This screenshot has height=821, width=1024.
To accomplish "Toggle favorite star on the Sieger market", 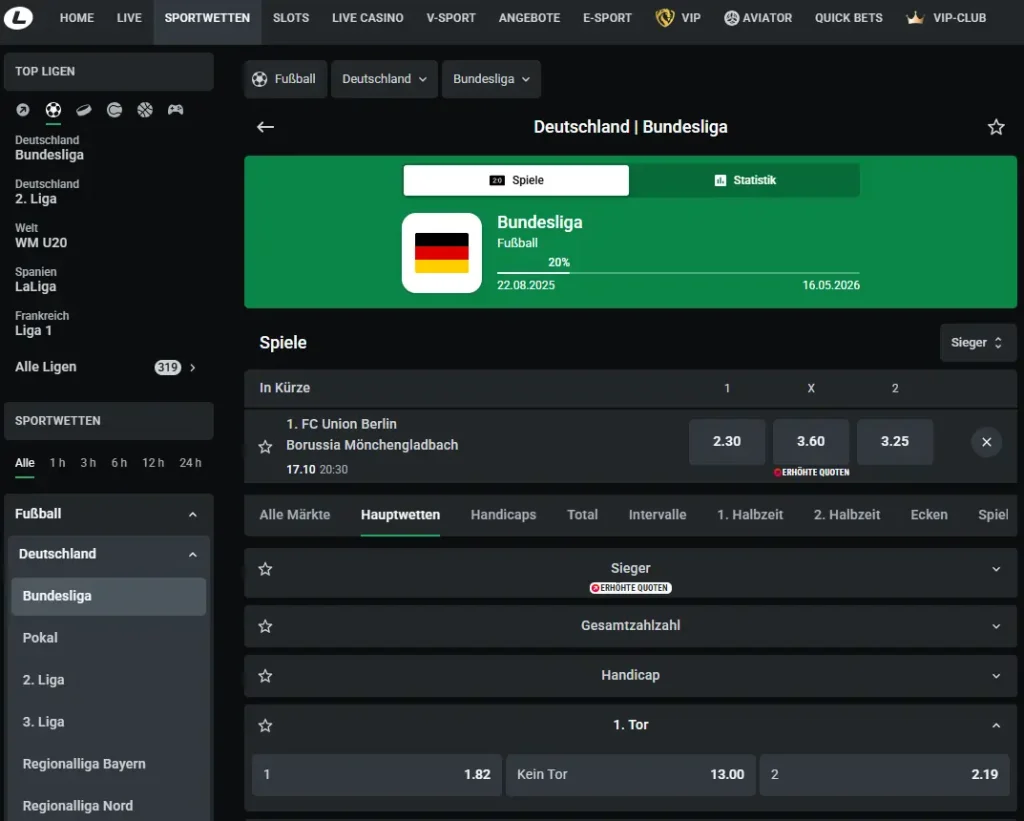I will [x=265, y=568].
